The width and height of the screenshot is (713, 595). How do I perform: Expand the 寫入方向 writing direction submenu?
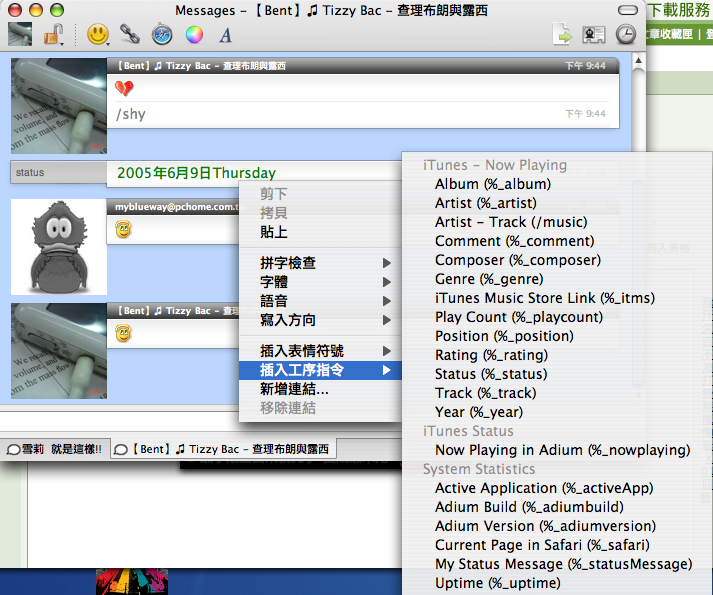pos(320,320)
